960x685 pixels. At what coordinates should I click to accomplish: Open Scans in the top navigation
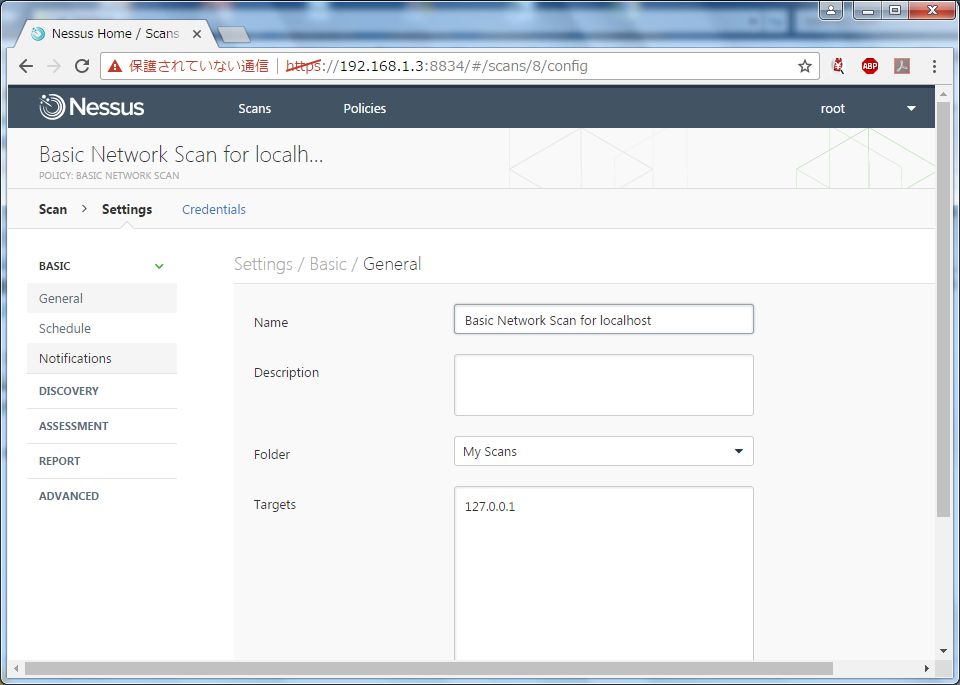tap(255, 108)
